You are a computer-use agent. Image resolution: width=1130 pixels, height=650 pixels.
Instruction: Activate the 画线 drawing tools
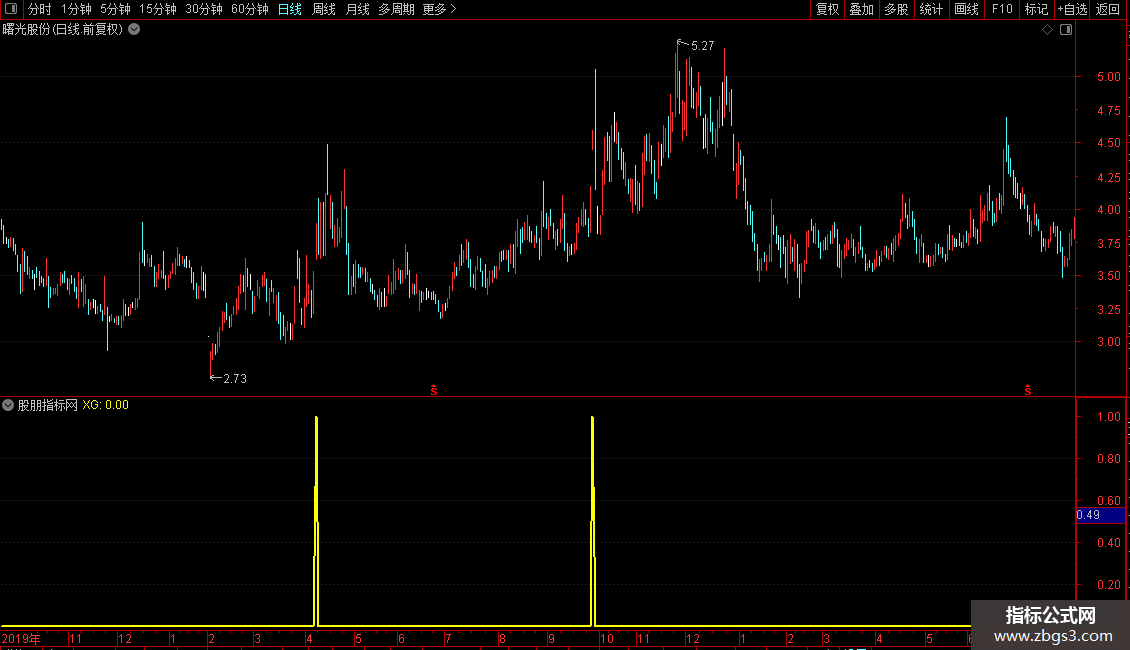pyautogui.click(x=966, y=9)
